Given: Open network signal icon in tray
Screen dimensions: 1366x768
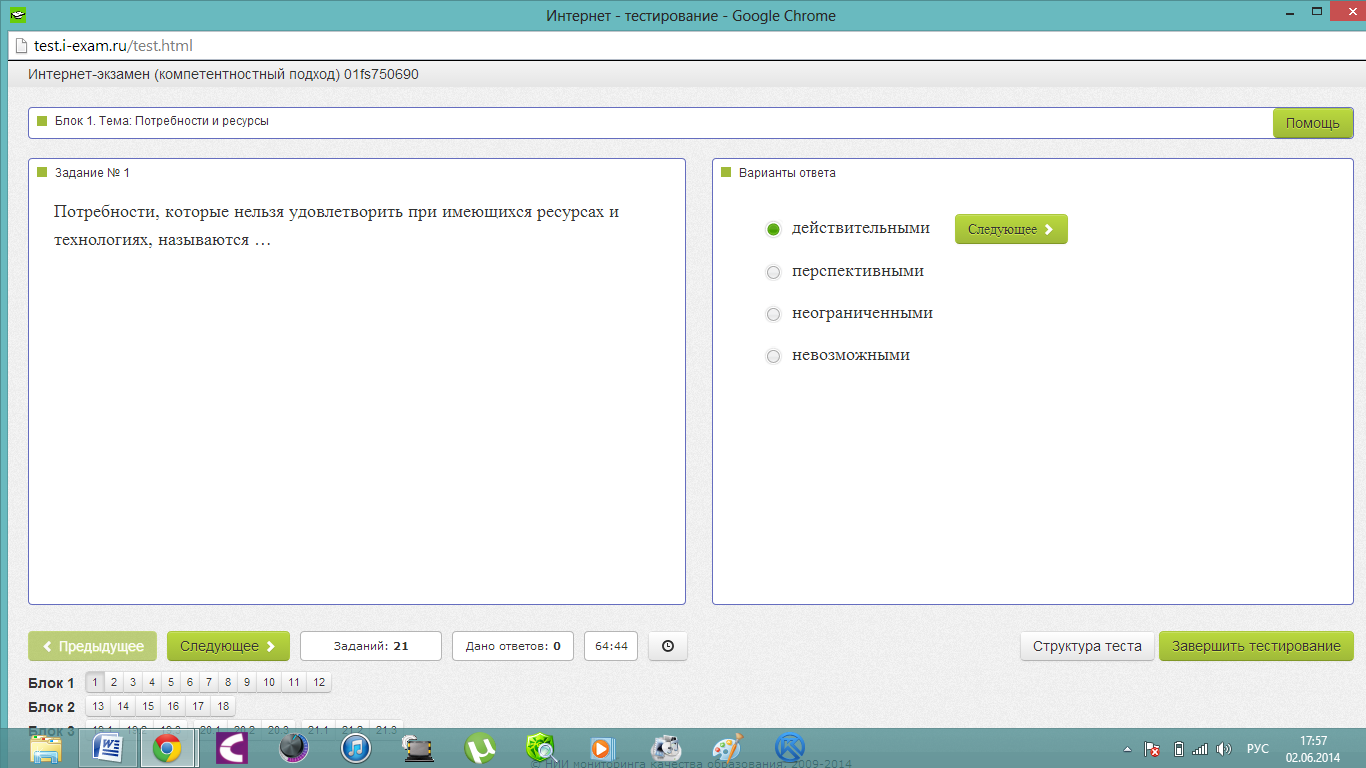Looking at the screenshot, I should click(1200, 749).
